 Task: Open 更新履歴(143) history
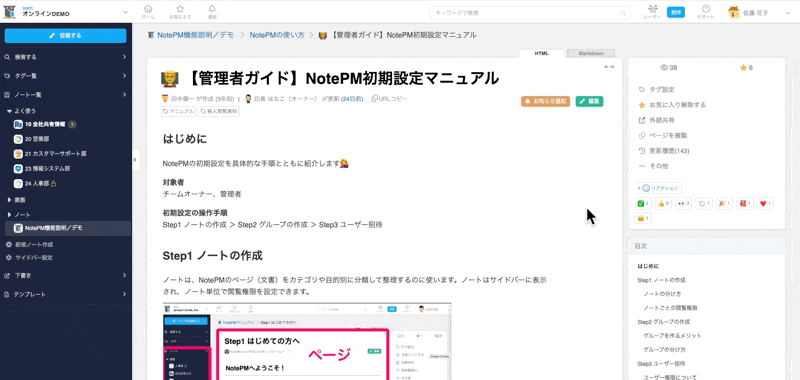pyautogui.click(x=664, y=151)
